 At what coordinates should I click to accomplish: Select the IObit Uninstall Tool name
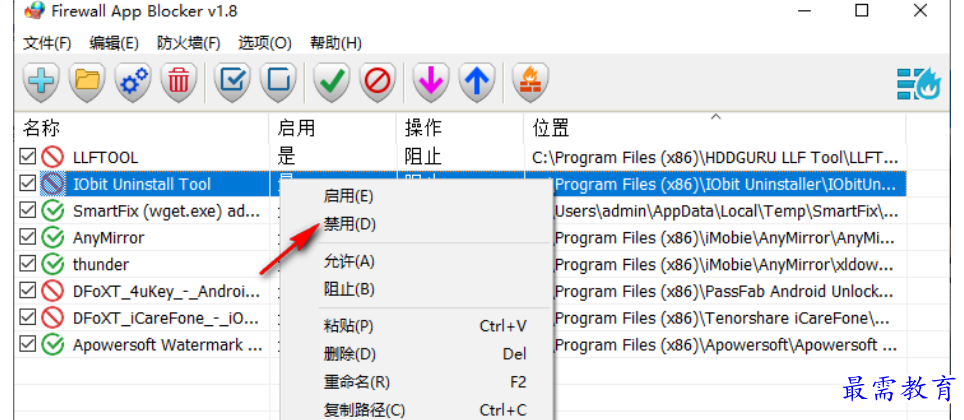coord(142,184)
